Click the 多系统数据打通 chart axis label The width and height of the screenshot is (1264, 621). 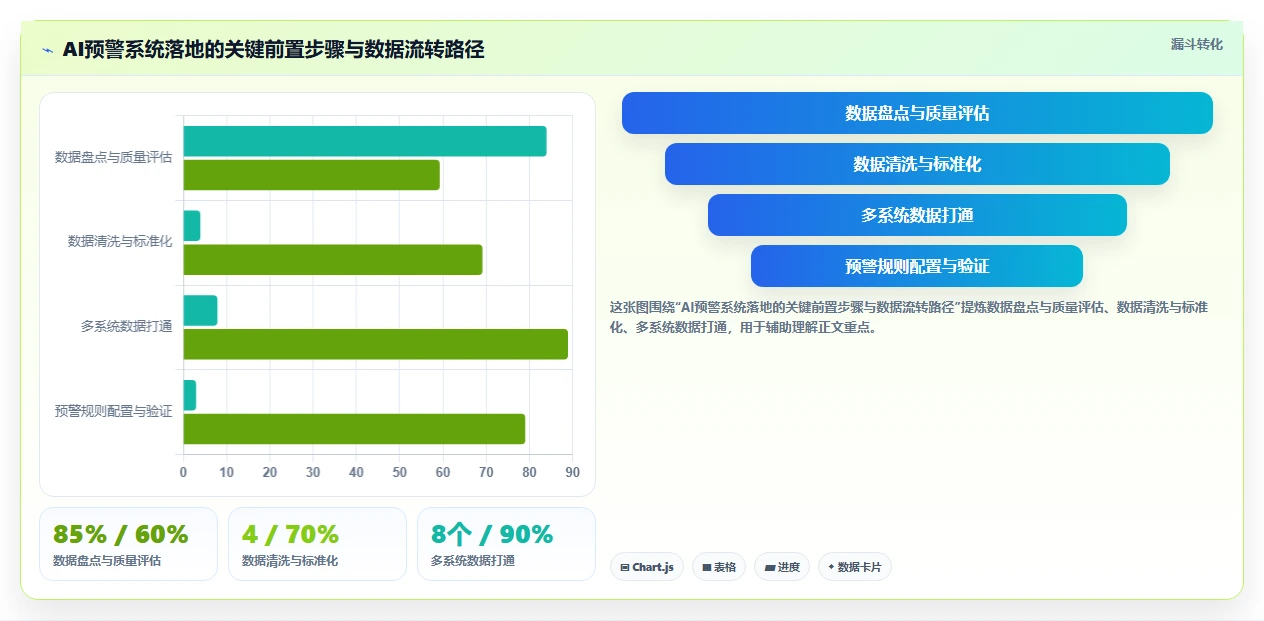click(127, 326)
